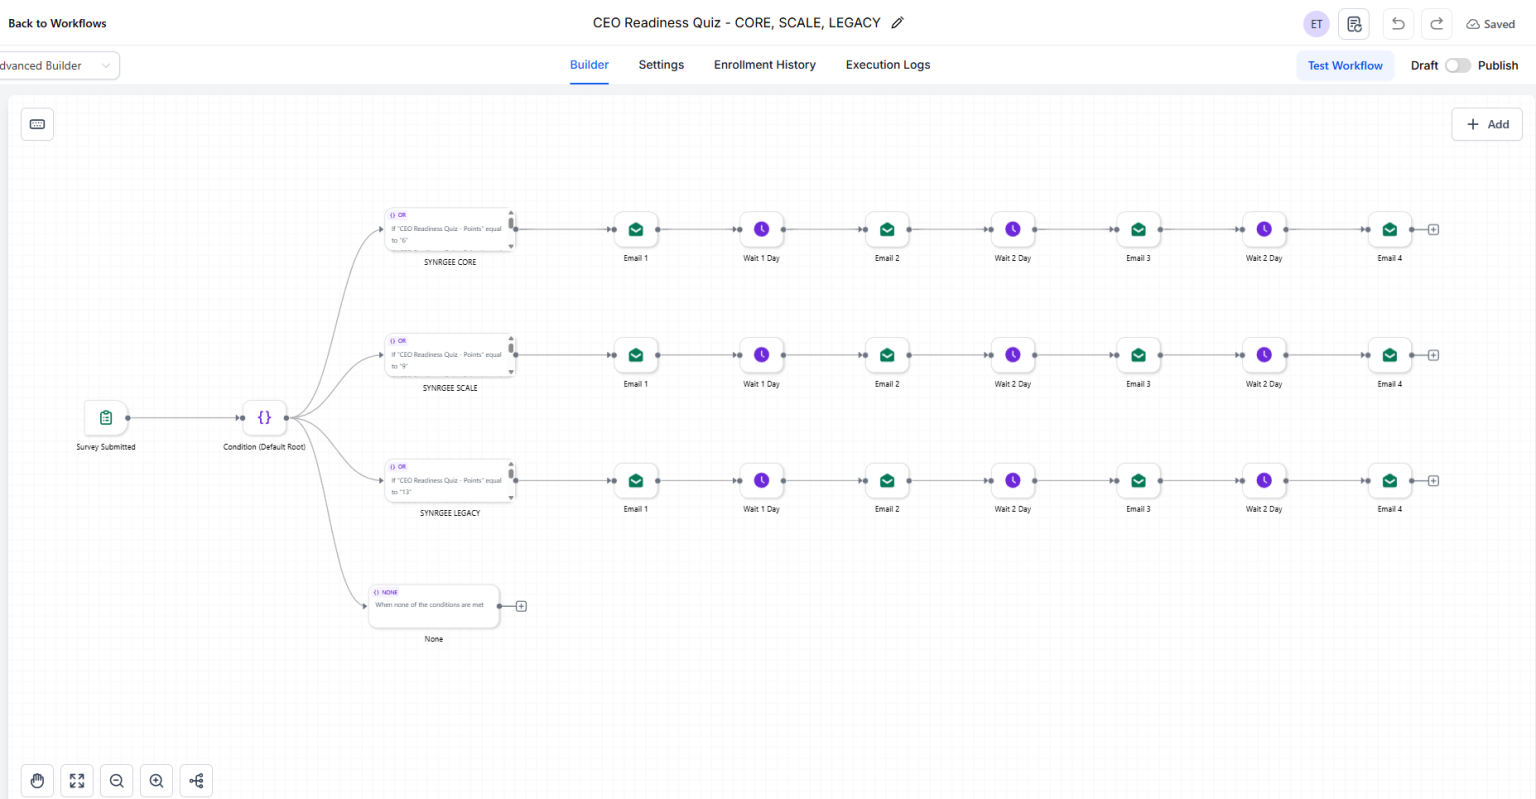Zoom in the workflow canvas
1536x799 pixels.
tap(157, 781)
